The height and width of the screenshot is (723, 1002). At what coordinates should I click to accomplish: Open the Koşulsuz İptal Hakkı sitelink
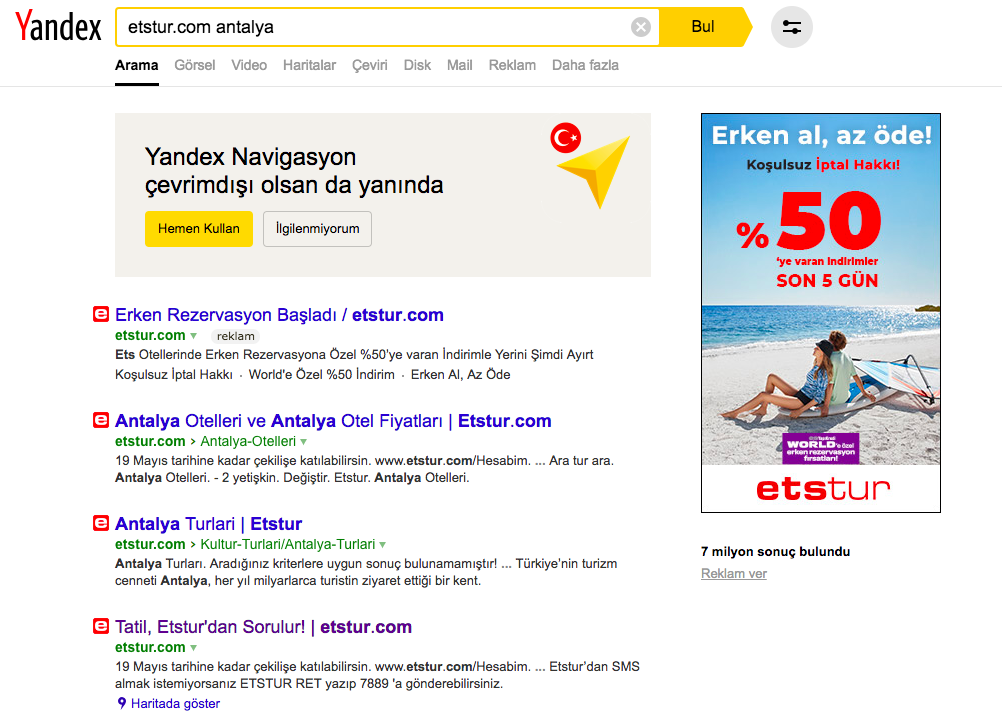point(174,375)
